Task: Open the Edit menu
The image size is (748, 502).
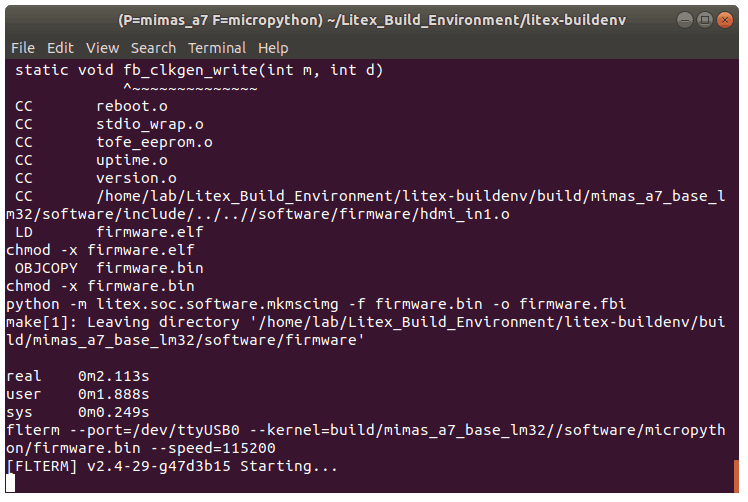Action: (x=60, y=47)
